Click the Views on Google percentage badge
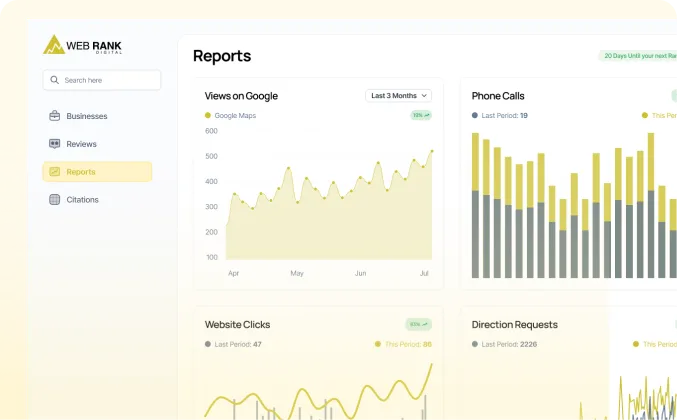677x420 pixels. coord(421,115)
